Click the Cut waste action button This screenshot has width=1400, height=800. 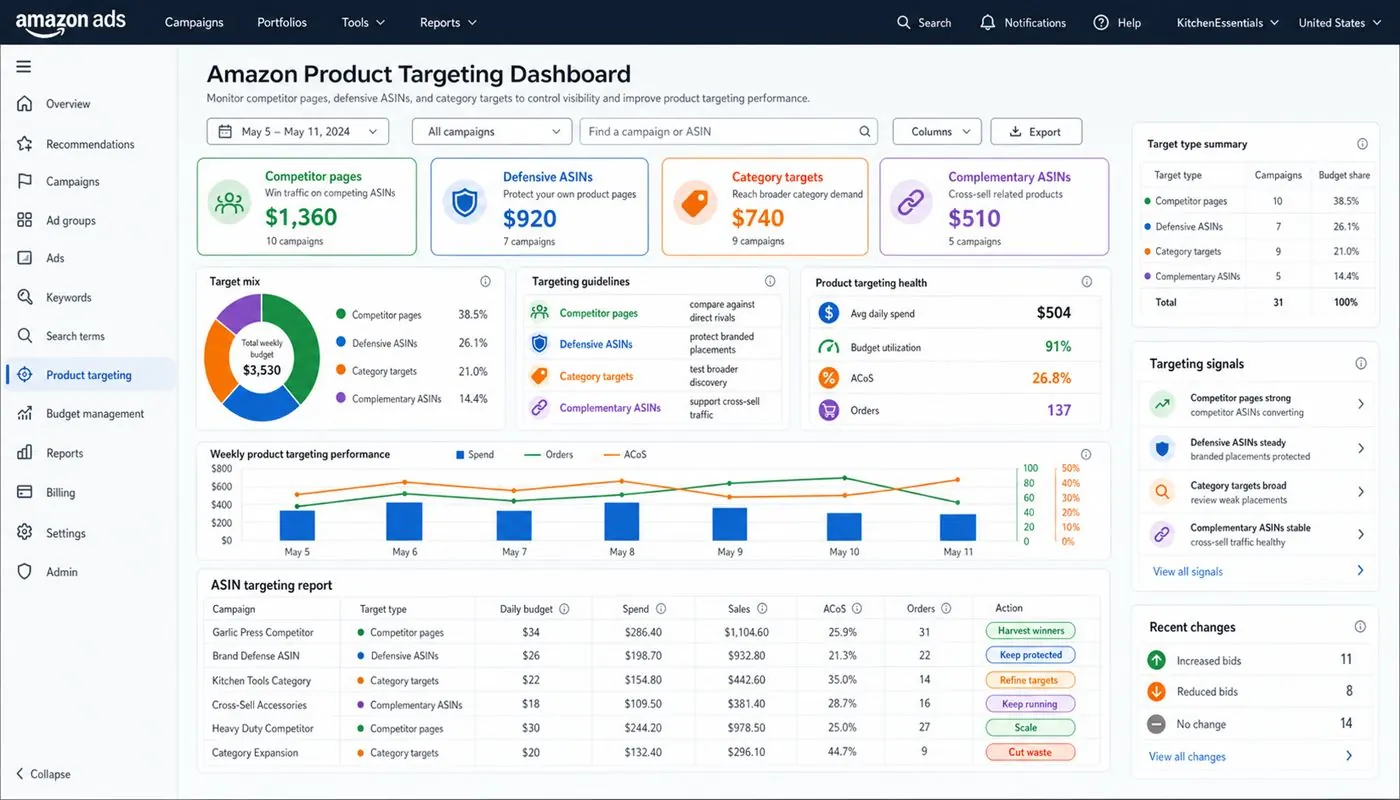click(1030, 752)
